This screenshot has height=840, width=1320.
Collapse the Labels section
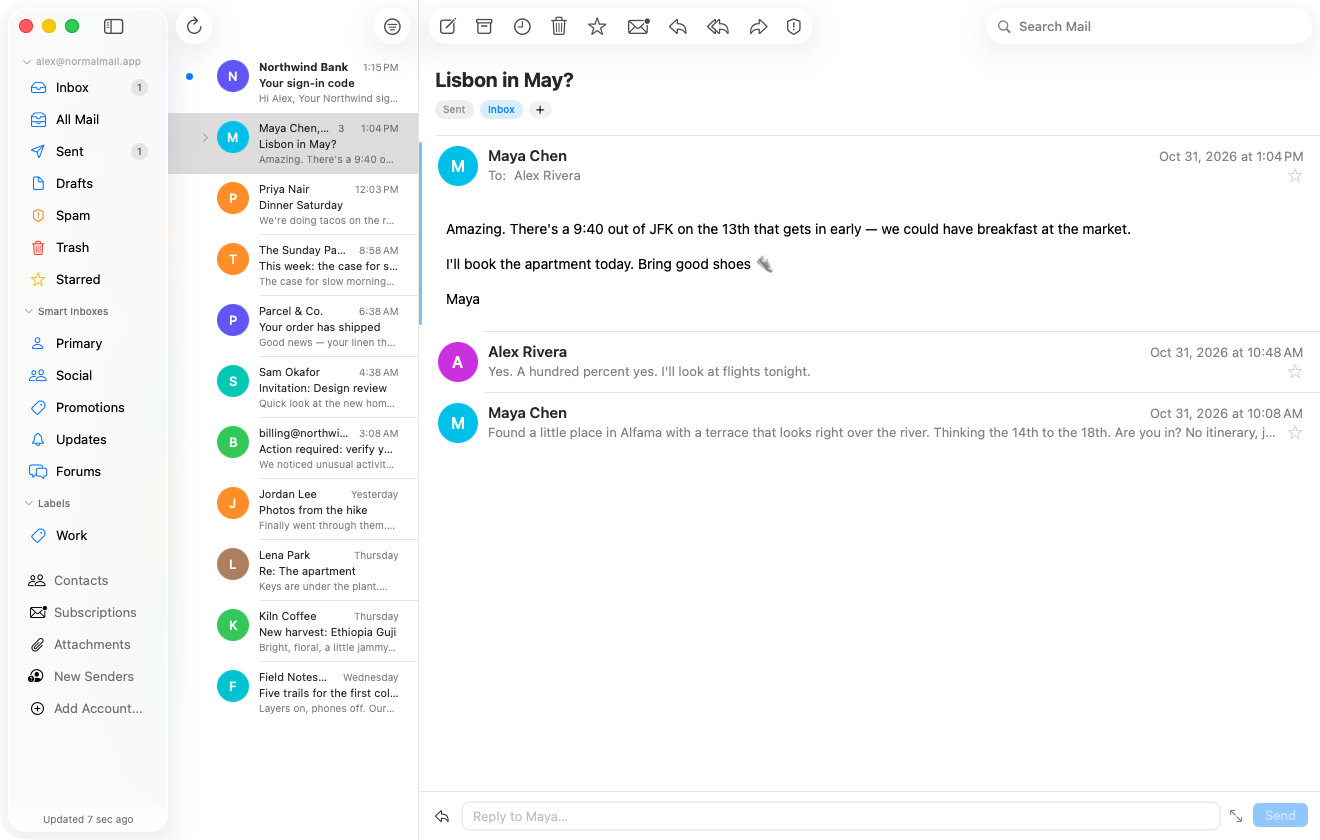(x=28, y=504)
